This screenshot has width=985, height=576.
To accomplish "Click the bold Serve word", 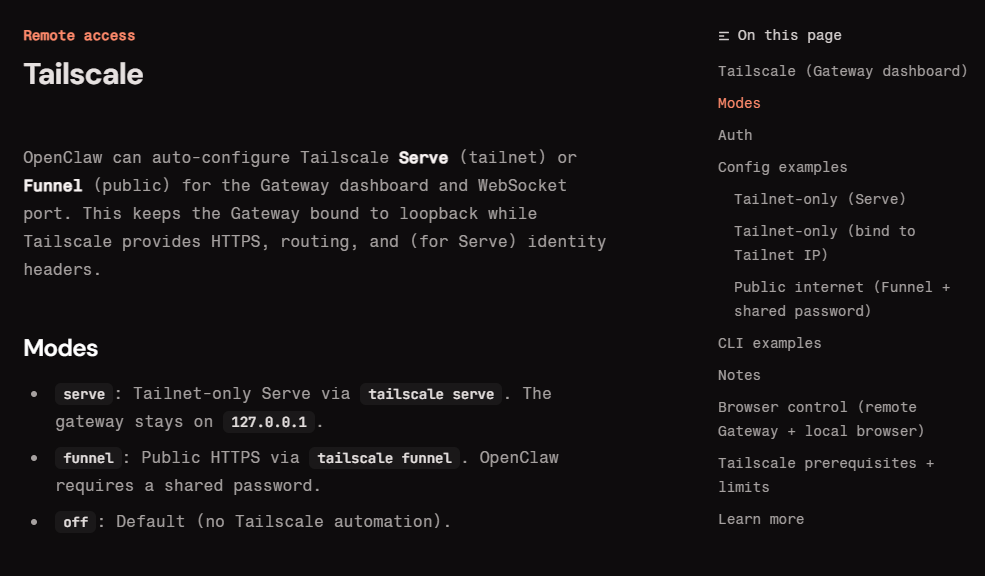I will pyautogui.click(x=423, y=158).
